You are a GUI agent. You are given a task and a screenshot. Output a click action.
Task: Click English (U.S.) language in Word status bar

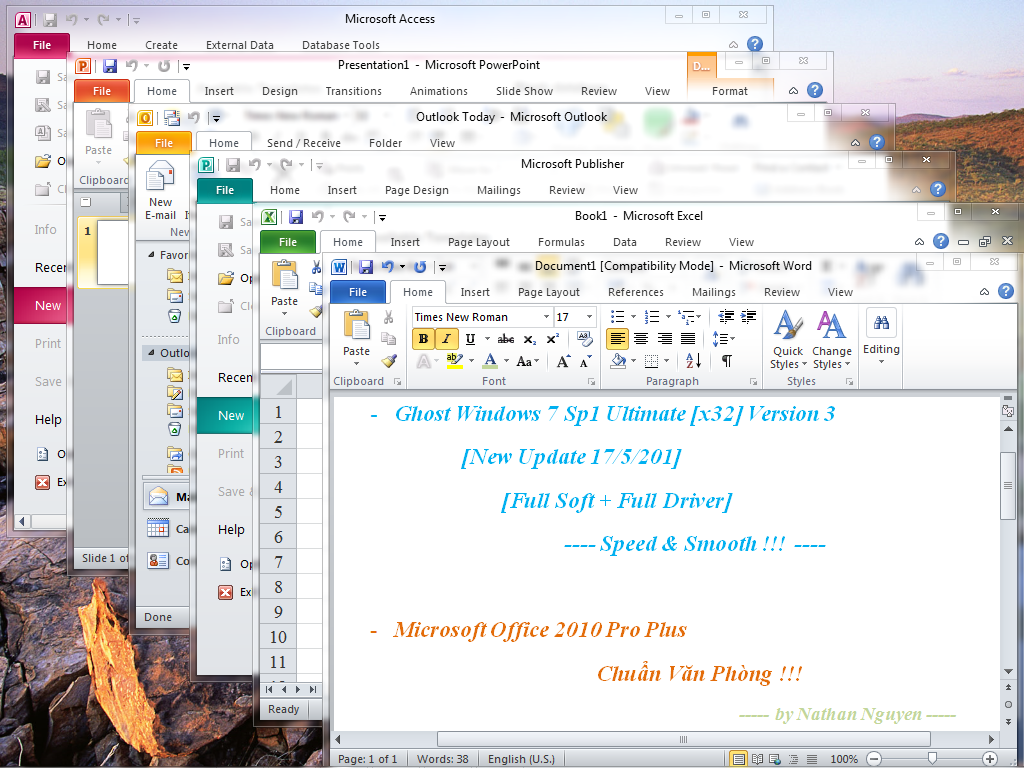coord(521,759)
